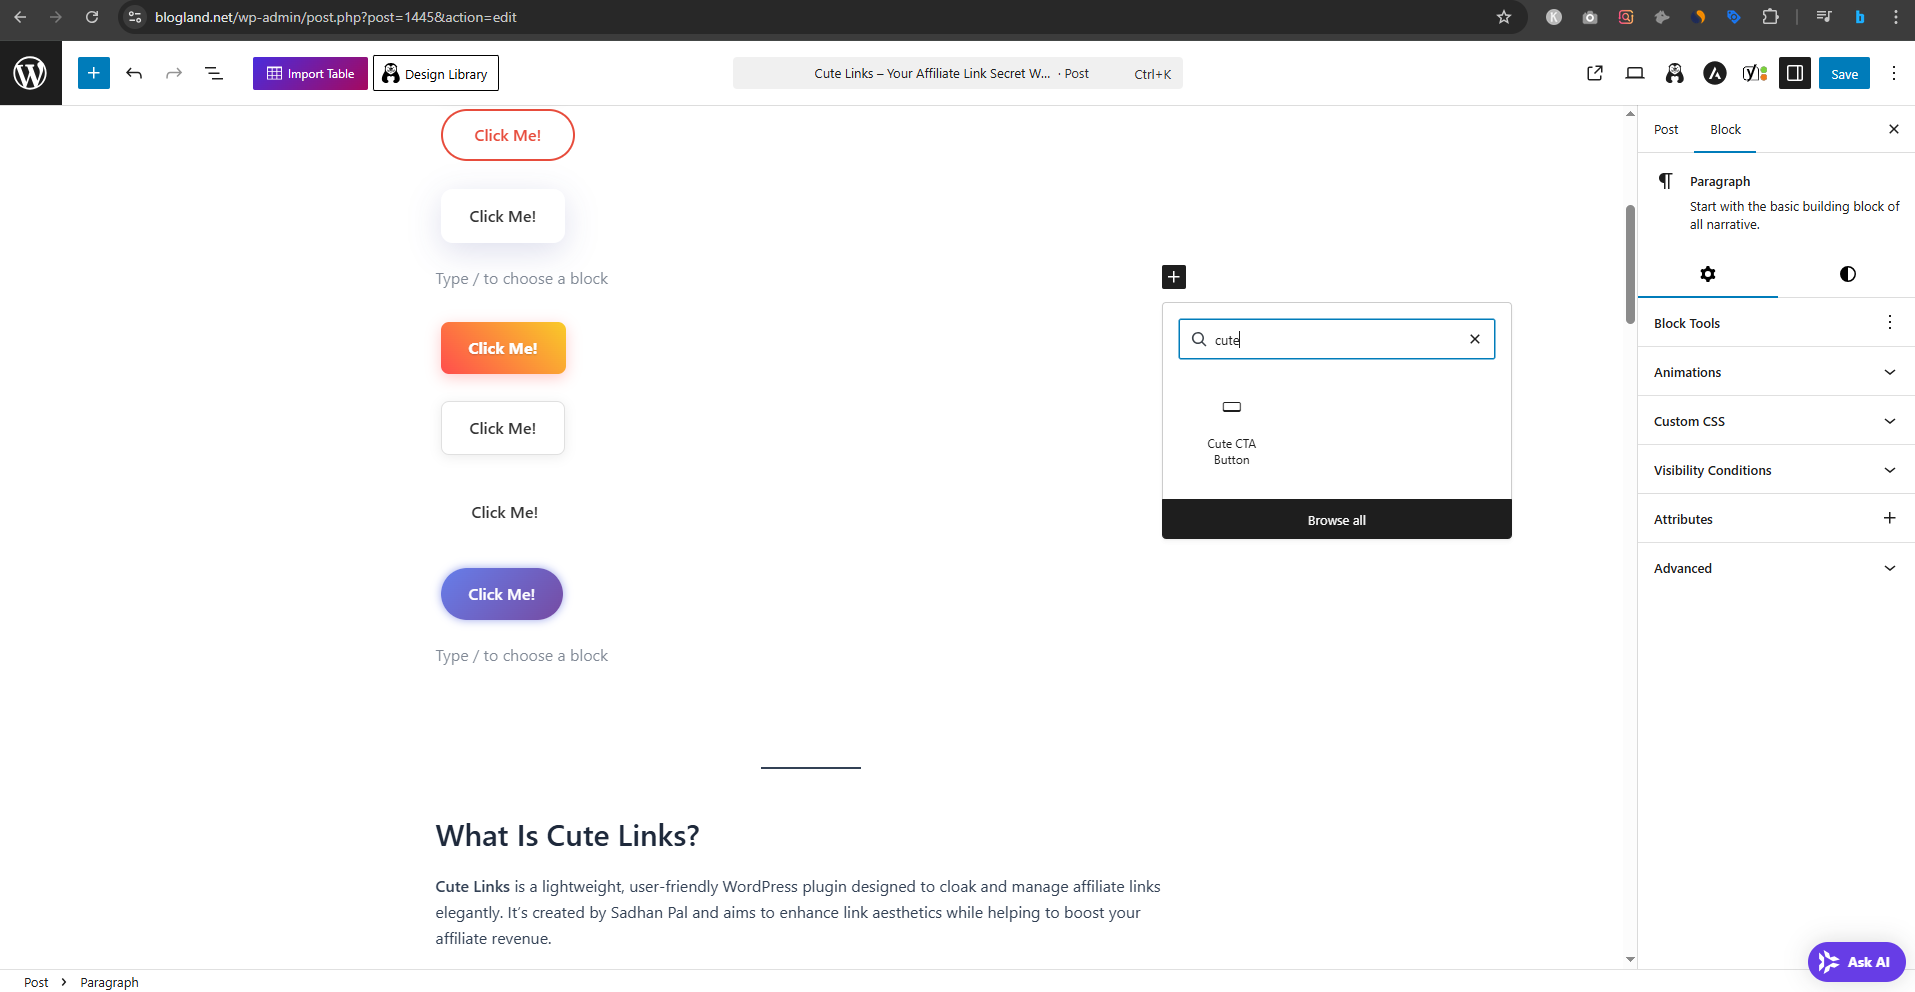Expand the Custom CSS panel
Viewport: 1915px width, 992px height.
[1776, 421]
